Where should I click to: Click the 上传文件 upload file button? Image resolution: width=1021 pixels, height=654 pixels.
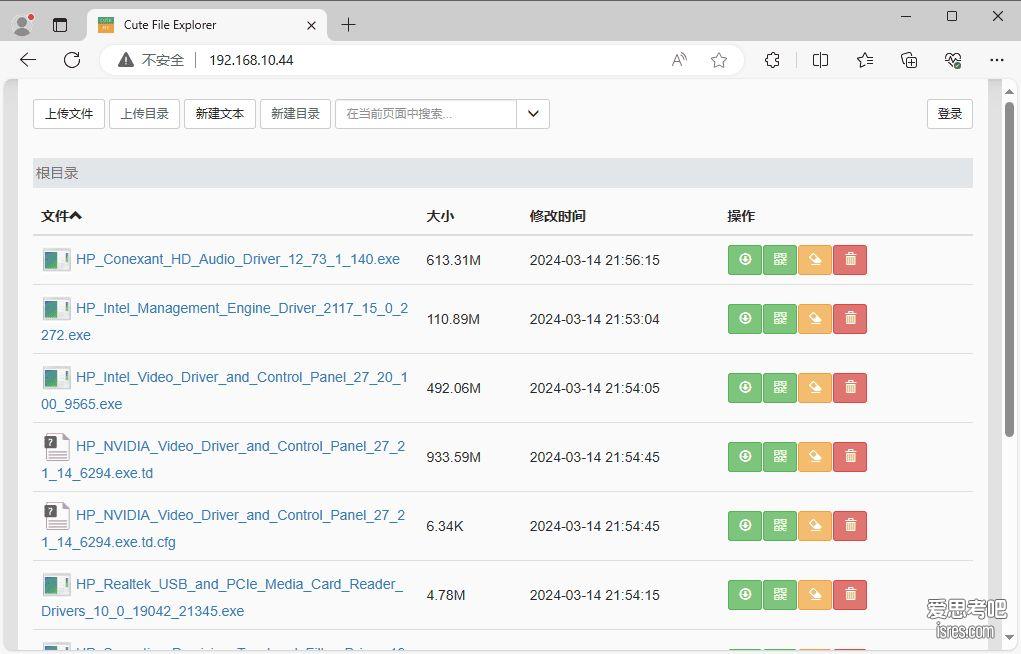click(x=69, y=114)
